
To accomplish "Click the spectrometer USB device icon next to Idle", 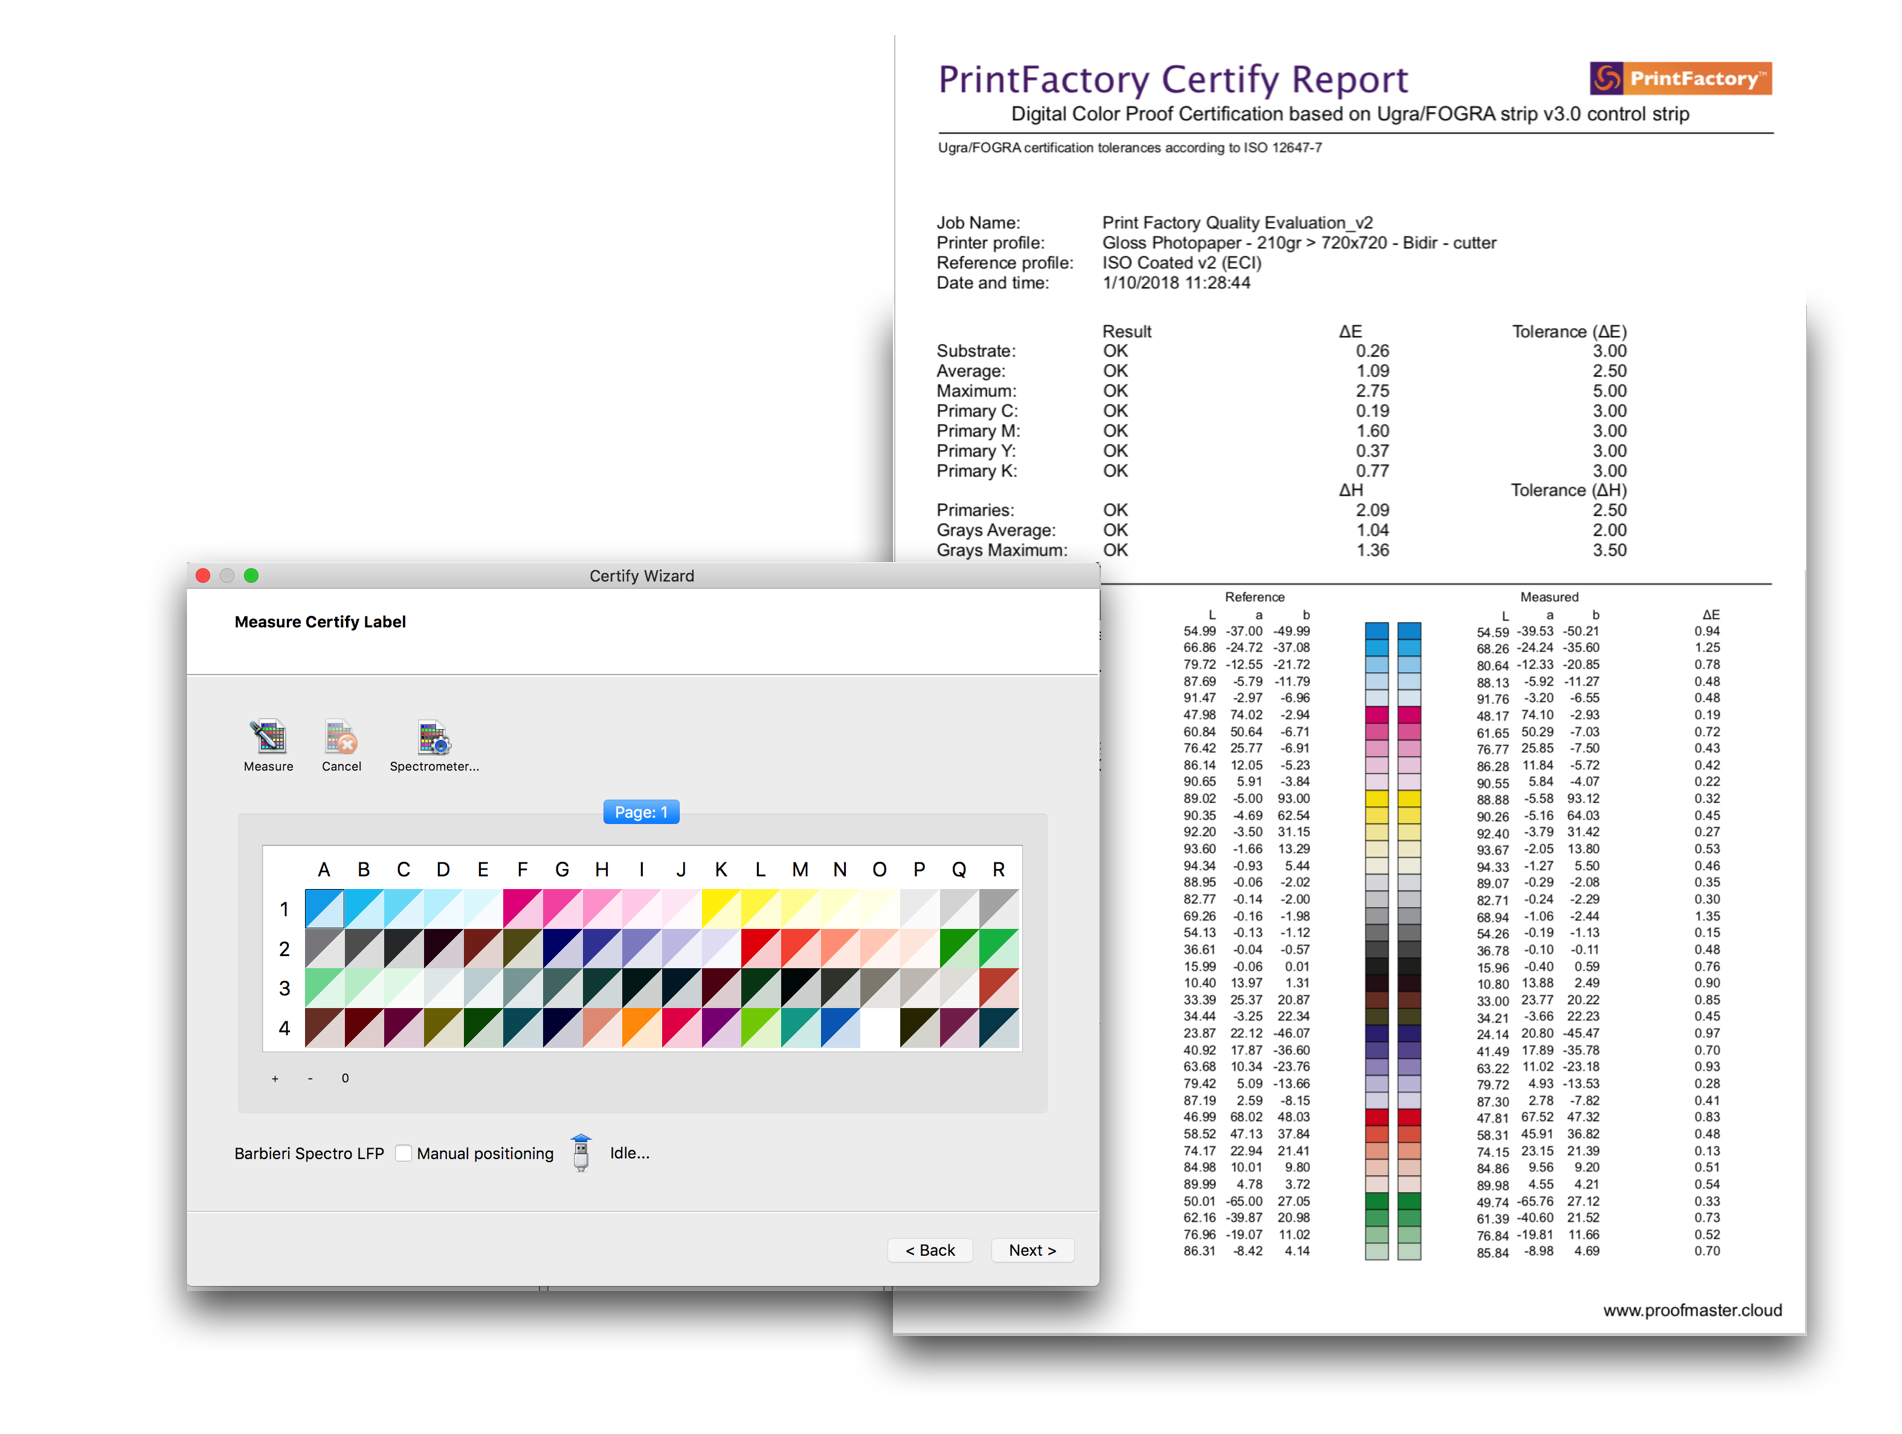I will (580, 1153).
